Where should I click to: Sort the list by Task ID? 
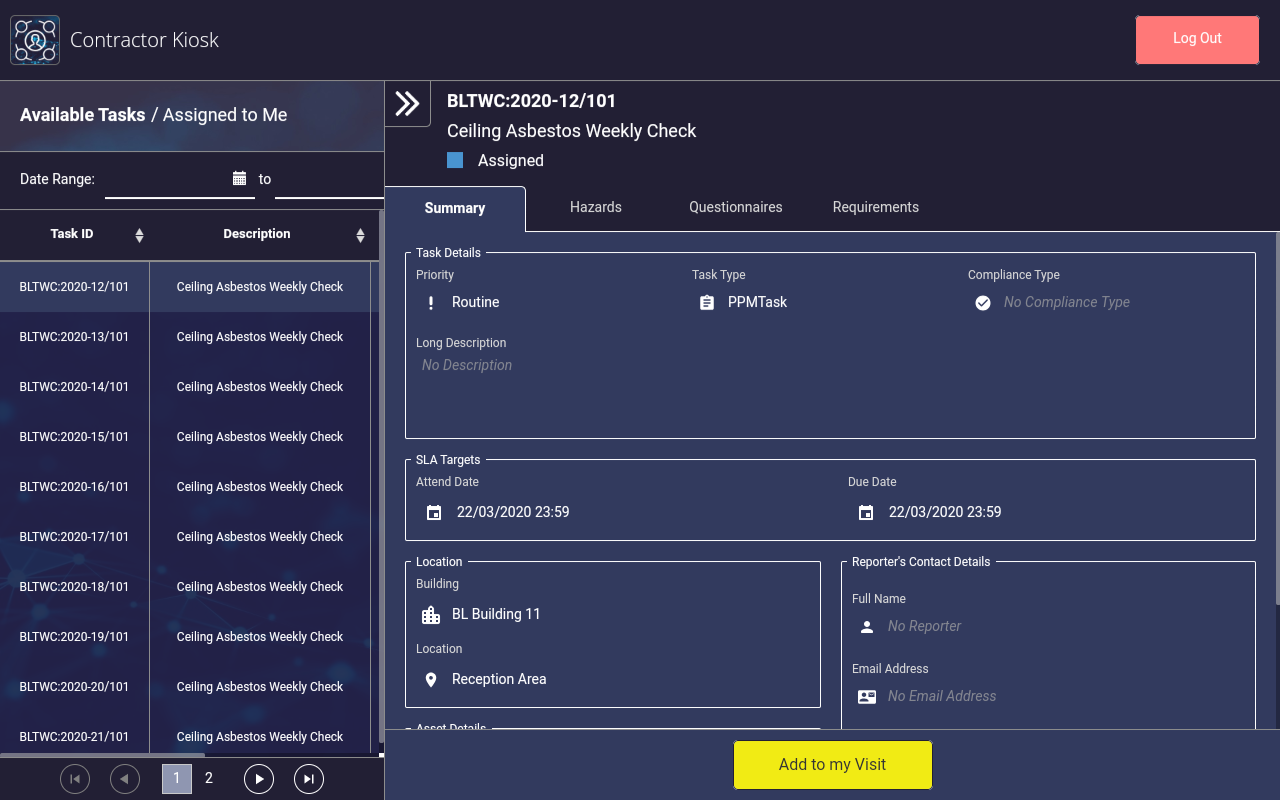click(139, 235)
